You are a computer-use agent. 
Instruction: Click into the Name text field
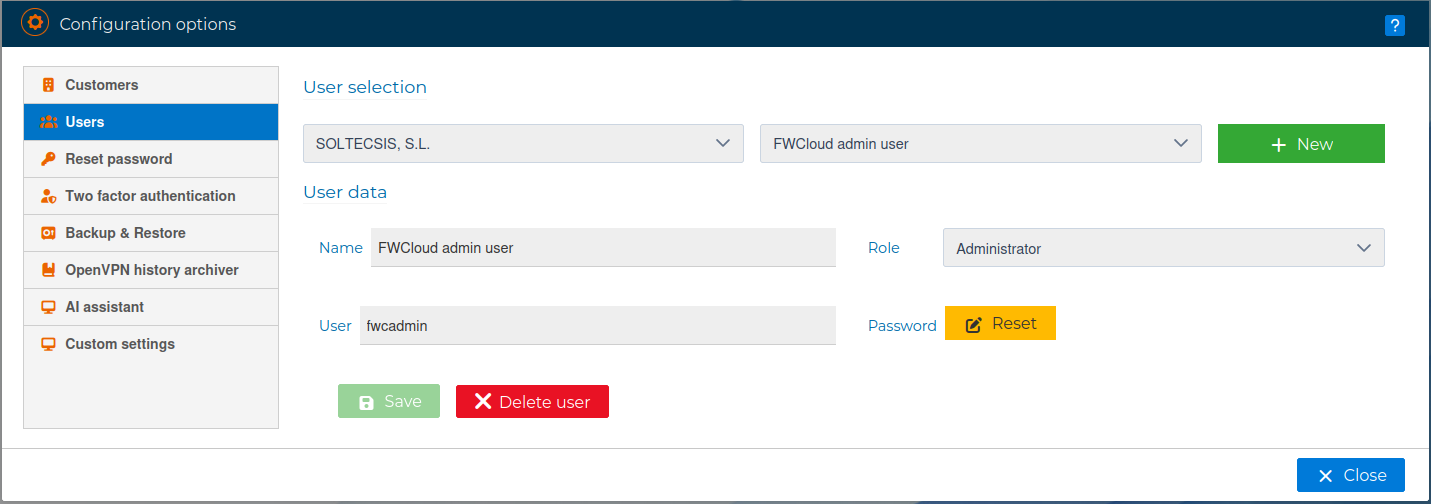click(x=602, y=247)
